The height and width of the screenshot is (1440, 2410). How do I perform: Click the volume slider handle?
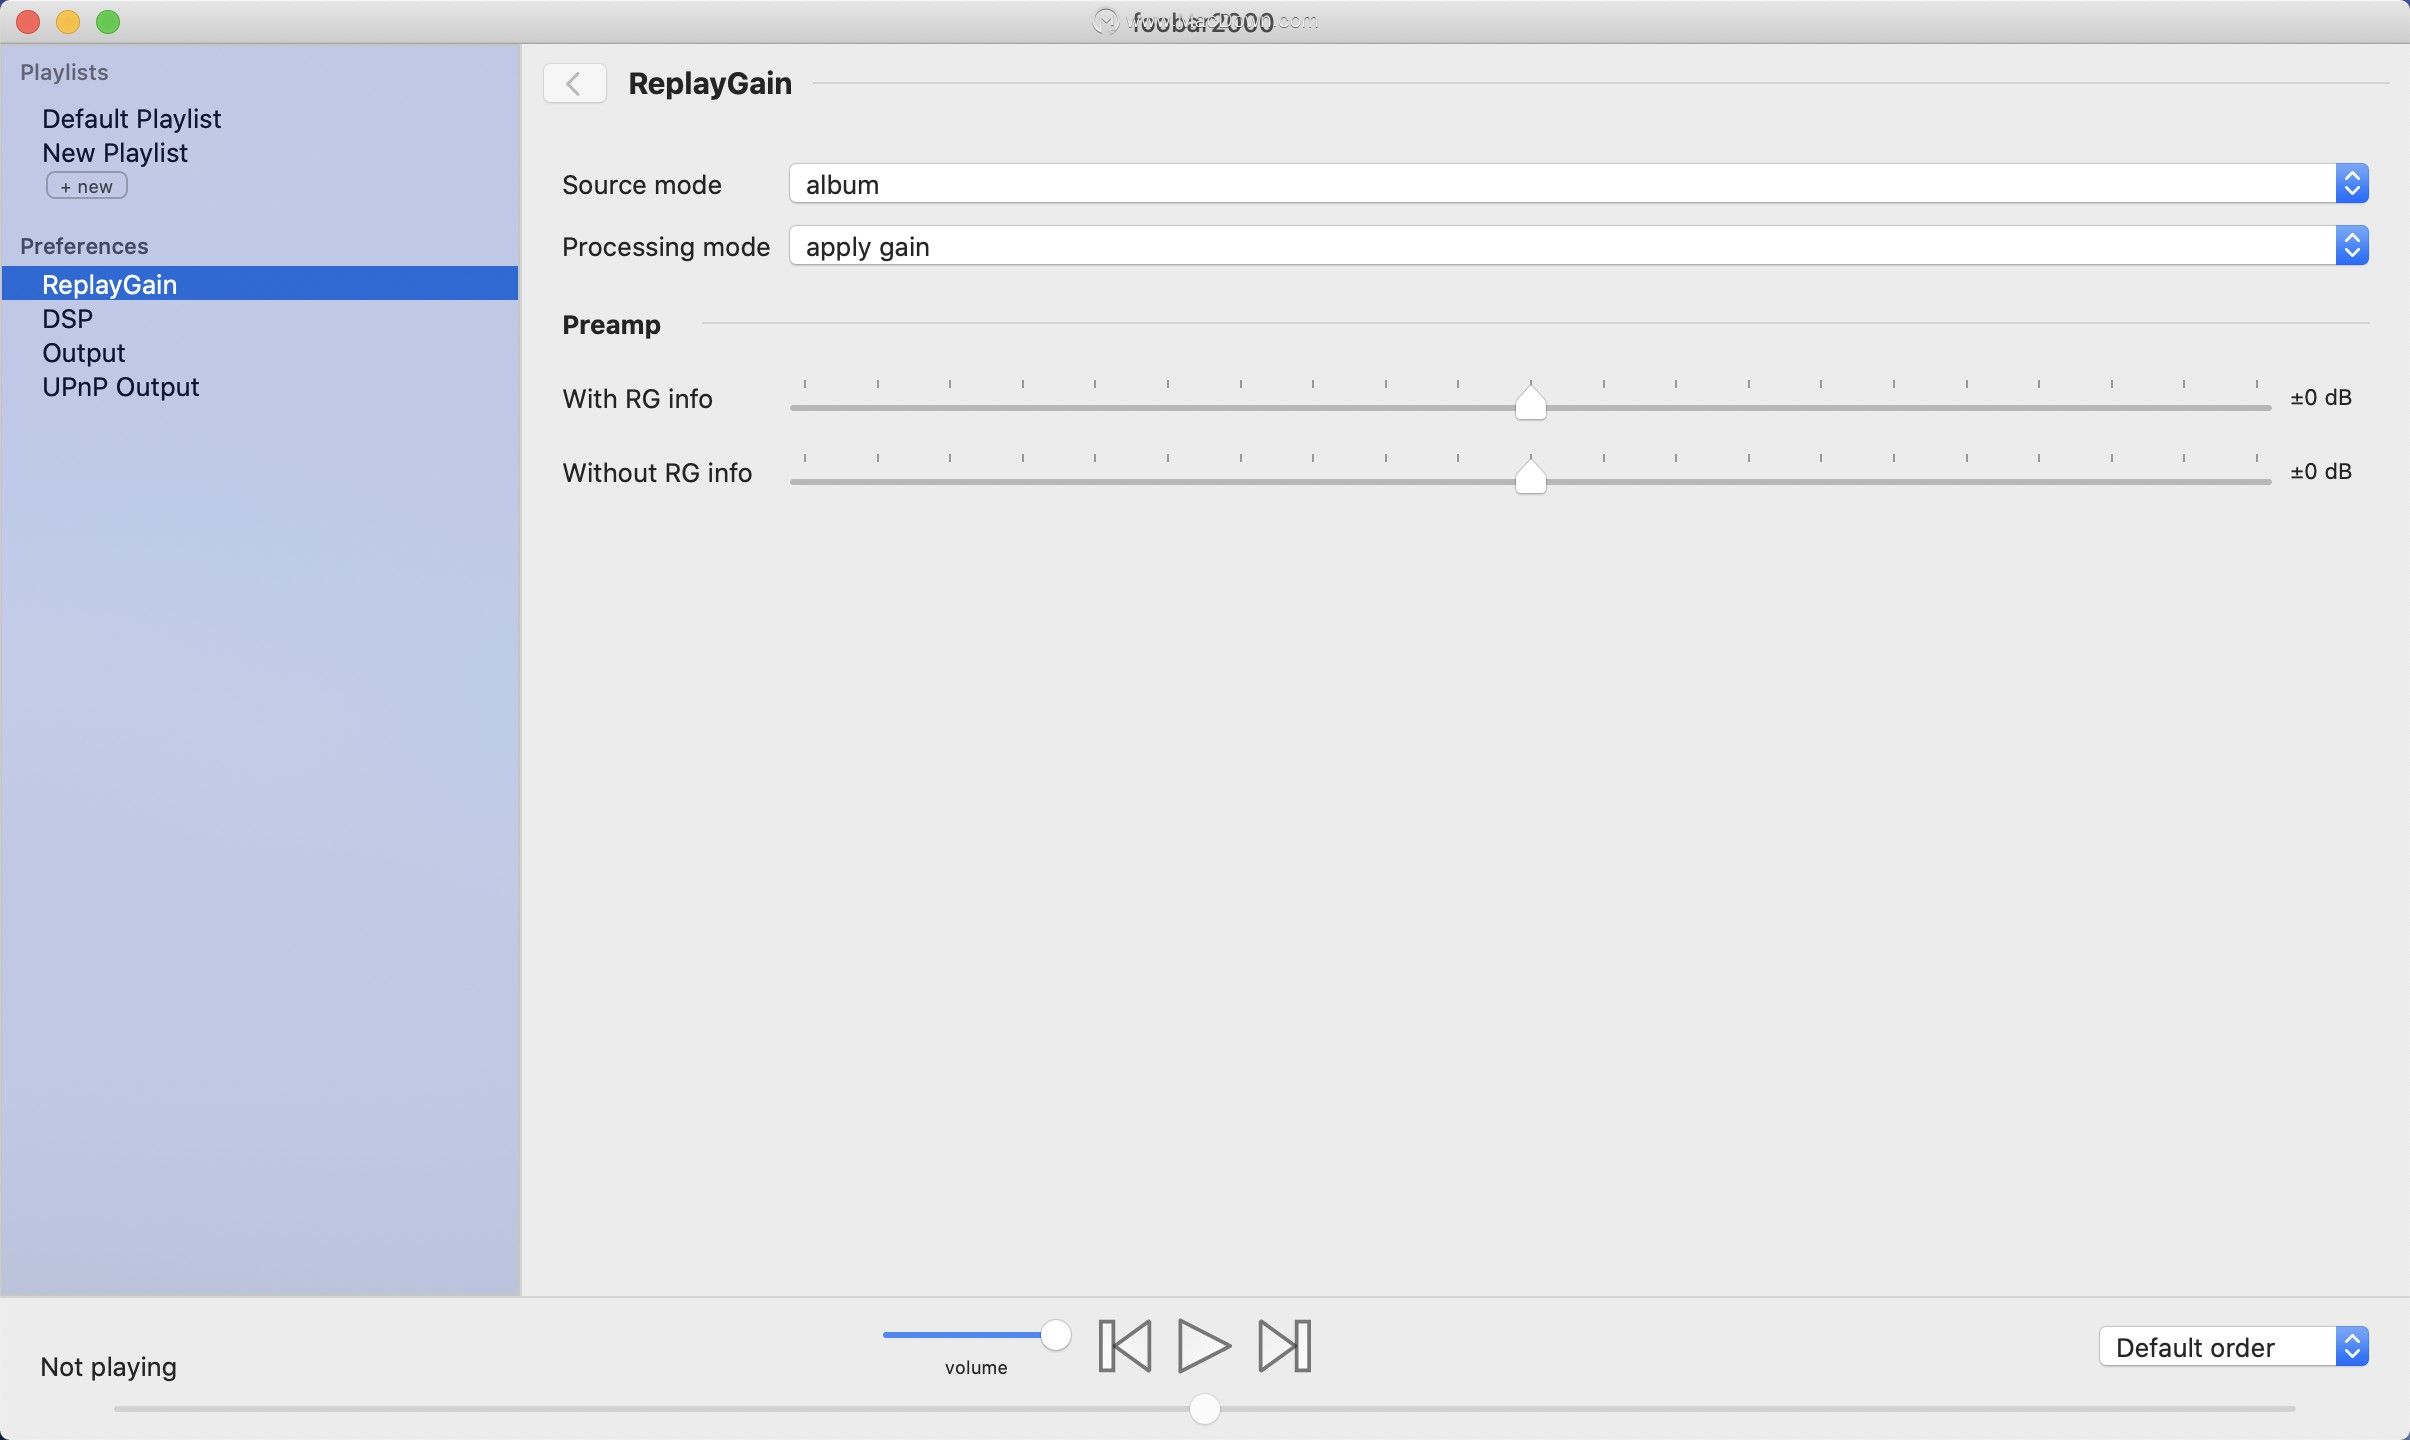(1055, 1334)
